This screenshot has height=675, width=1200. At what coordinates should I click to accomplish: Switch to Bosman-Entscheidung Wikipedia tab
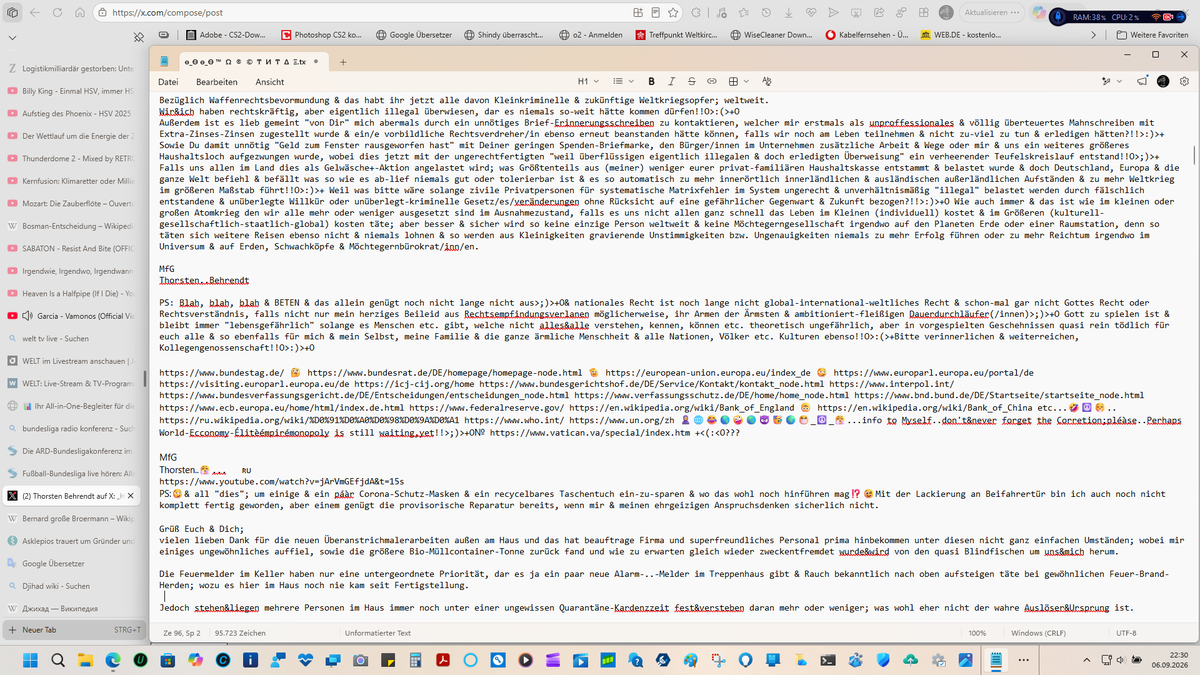pos(72,224)
